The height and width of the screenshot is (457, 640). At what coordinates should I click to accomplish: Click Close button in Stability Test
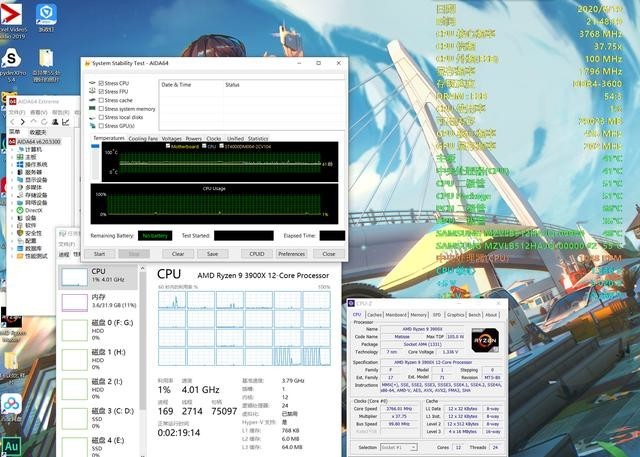click(329, 254)
